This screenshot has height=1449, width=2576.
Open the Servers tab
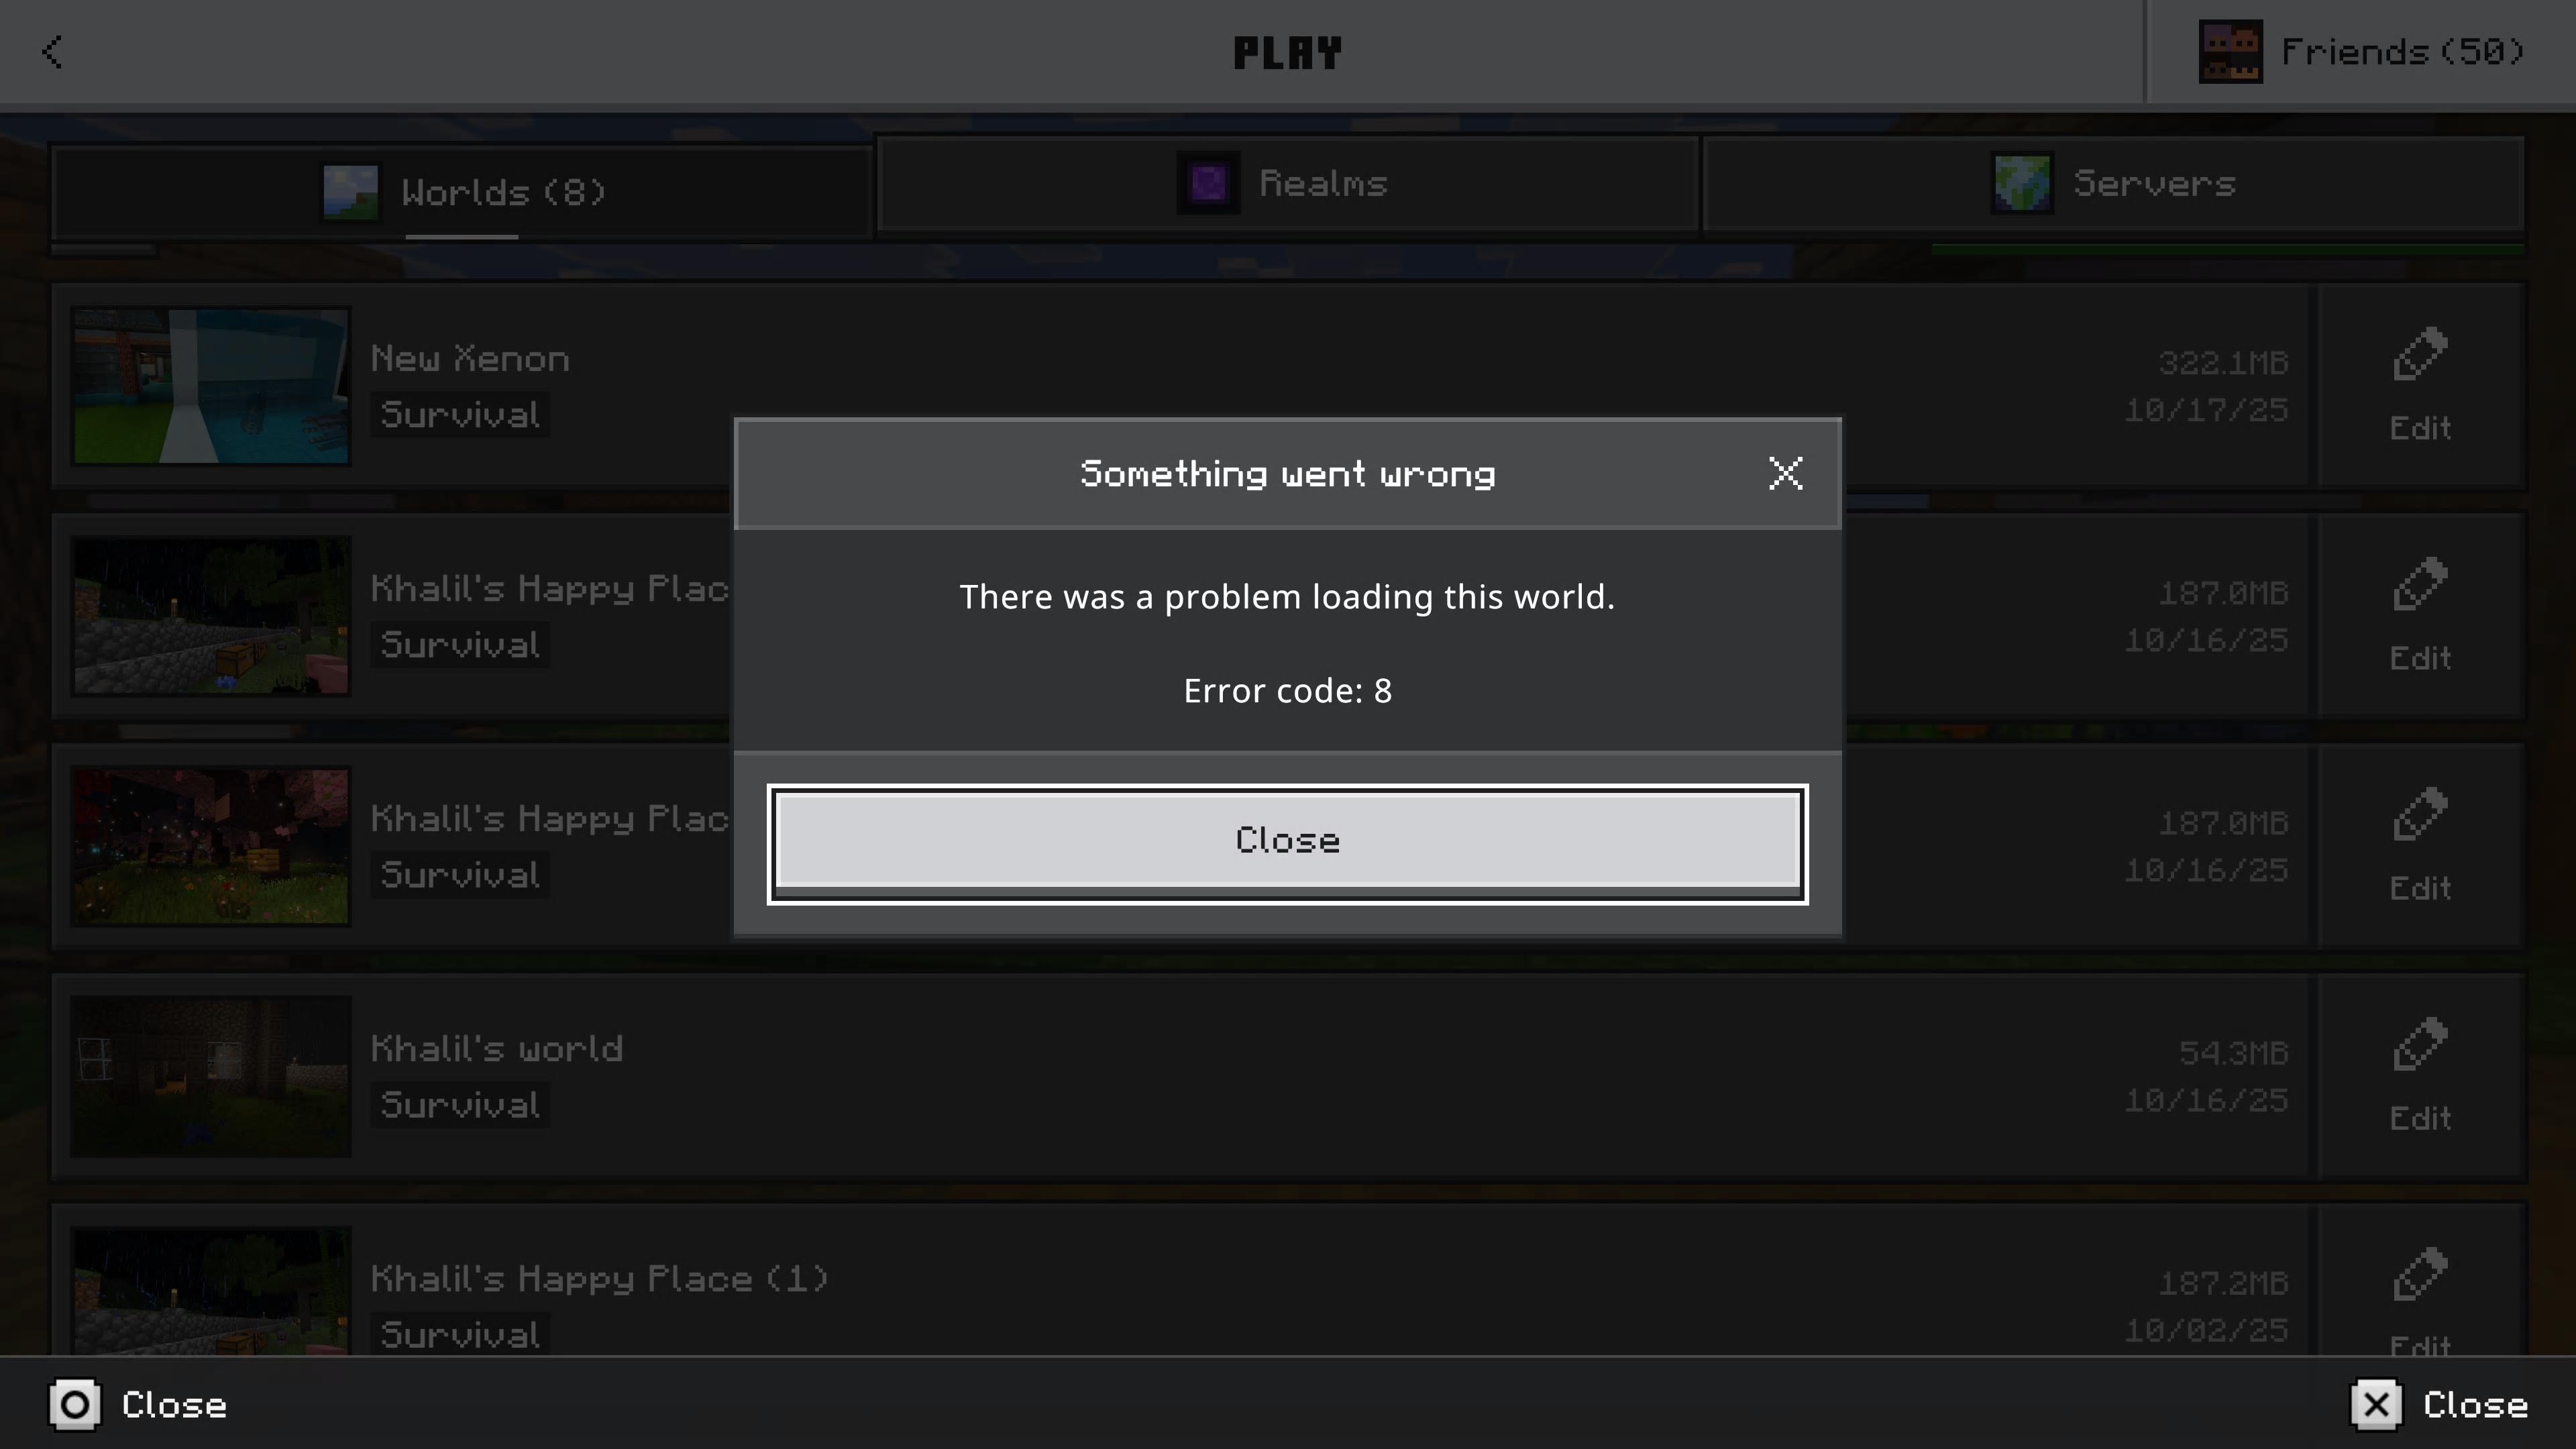click(2113, 183)
